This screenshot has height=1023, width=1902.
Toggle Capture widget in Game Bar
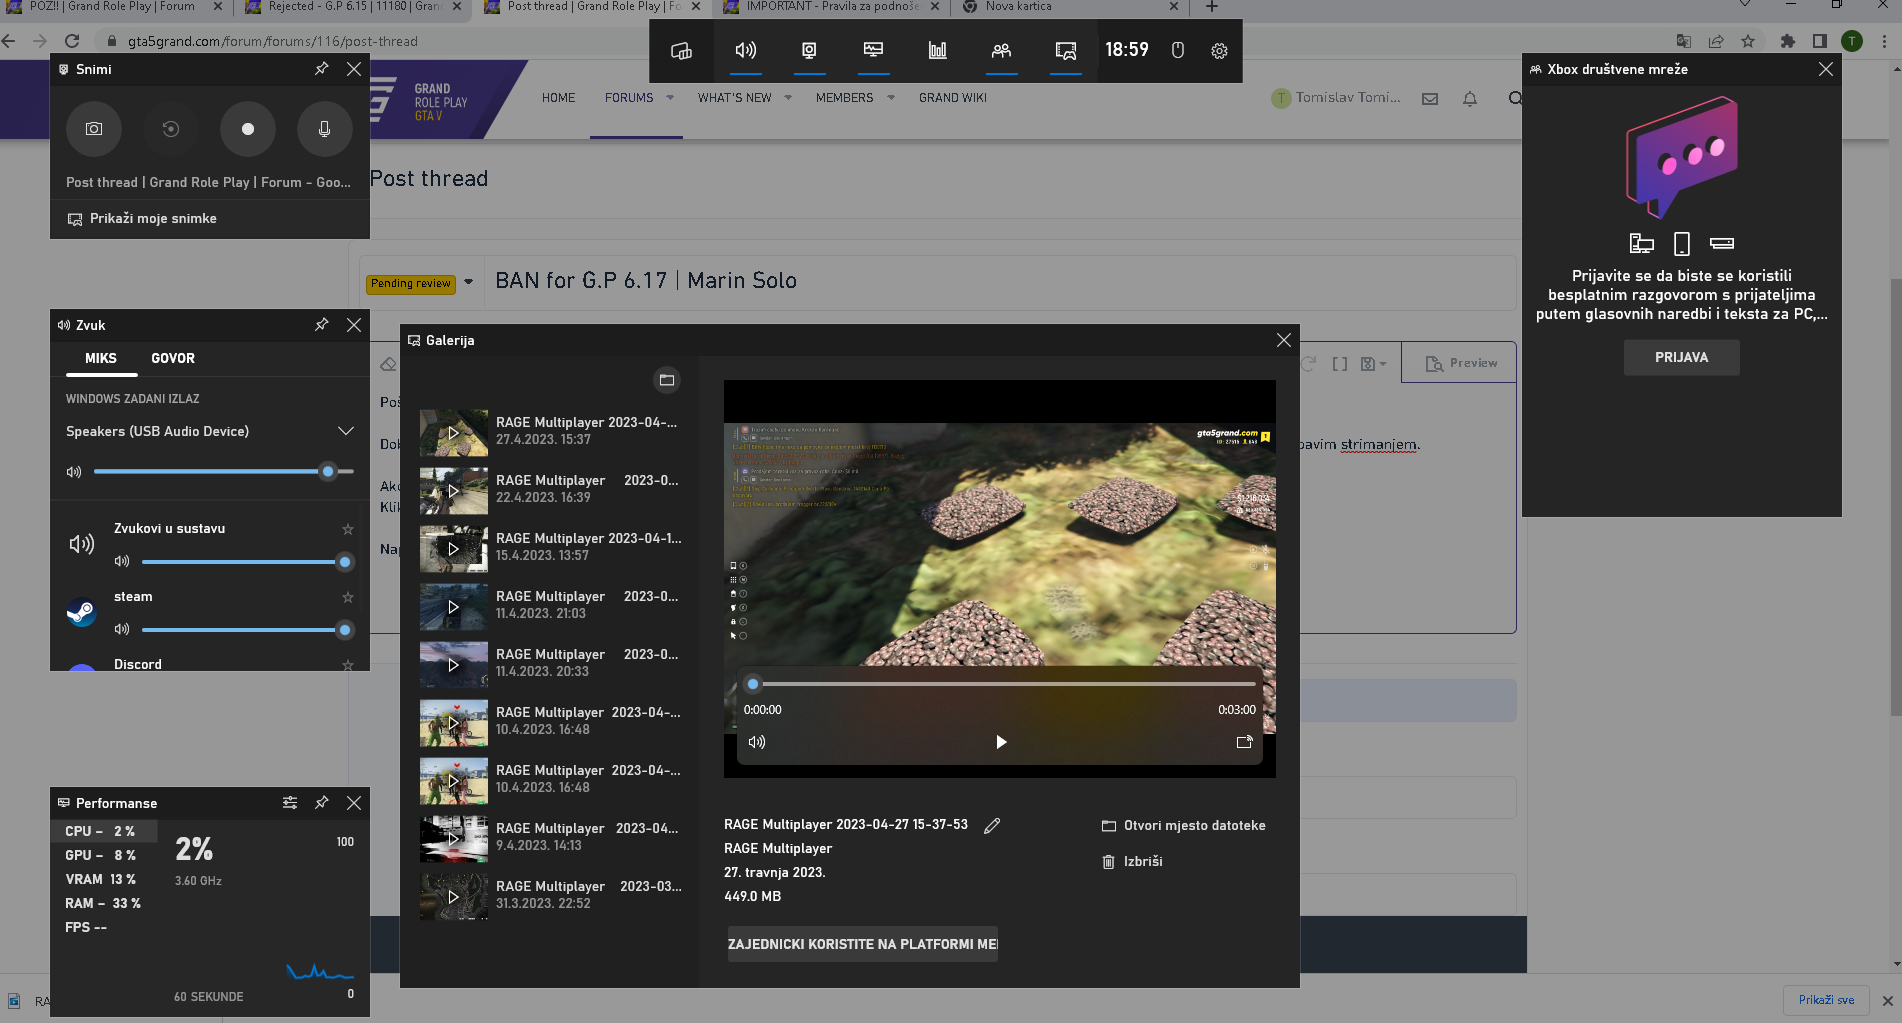(x=809, y=50)
